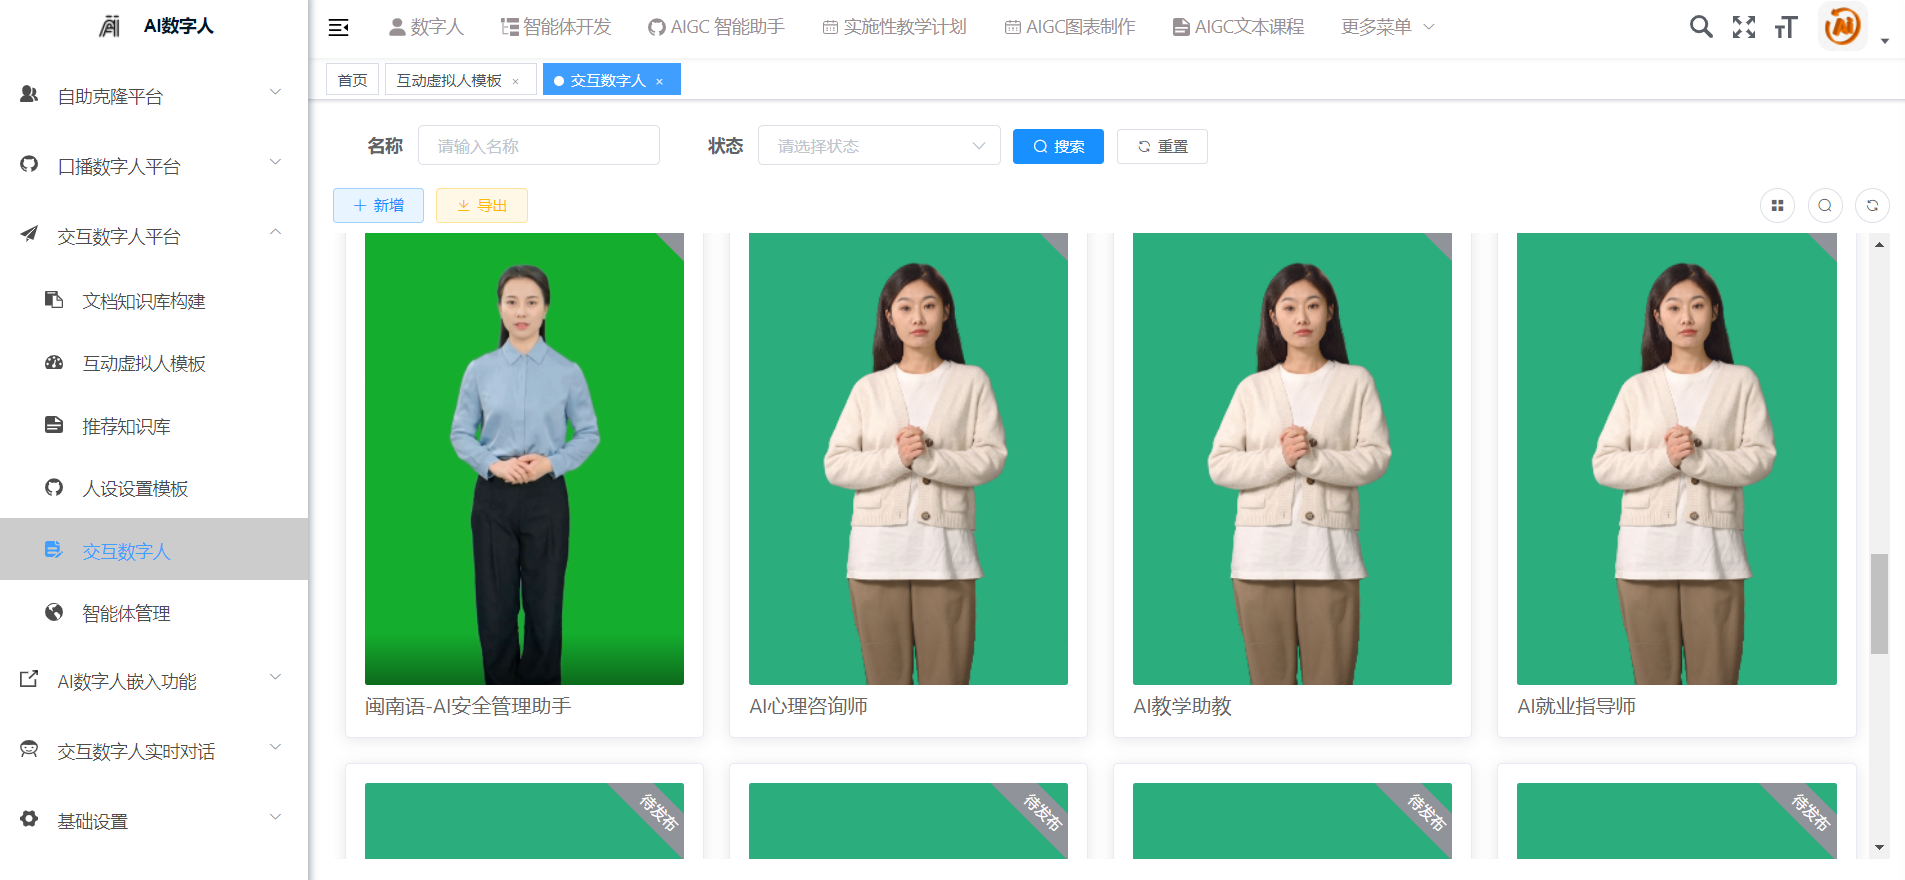
Task: Click the scrollbar down arrow
Action: 1879,847
